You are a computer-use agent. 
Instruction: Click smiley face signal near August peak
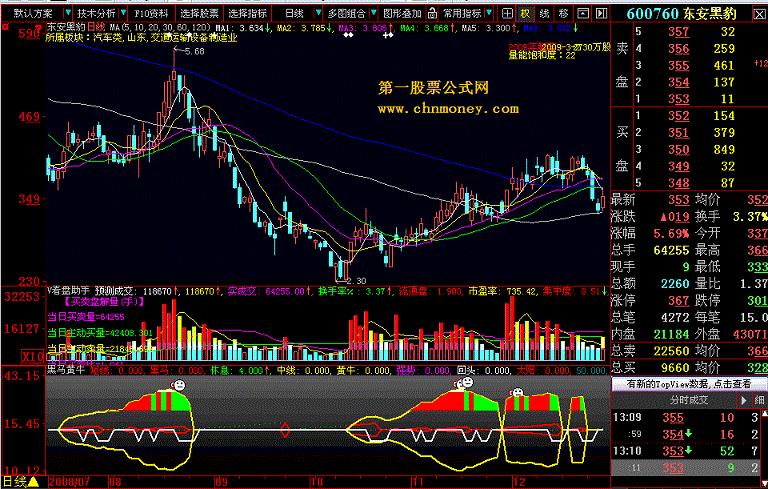(x=180, y=385)
